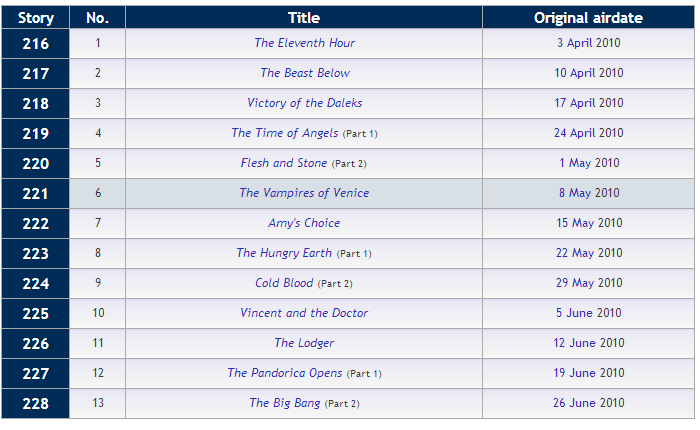Viewport: 700px width, 430px height.
Task: Click the Title column header
Action: click(304, 18)
